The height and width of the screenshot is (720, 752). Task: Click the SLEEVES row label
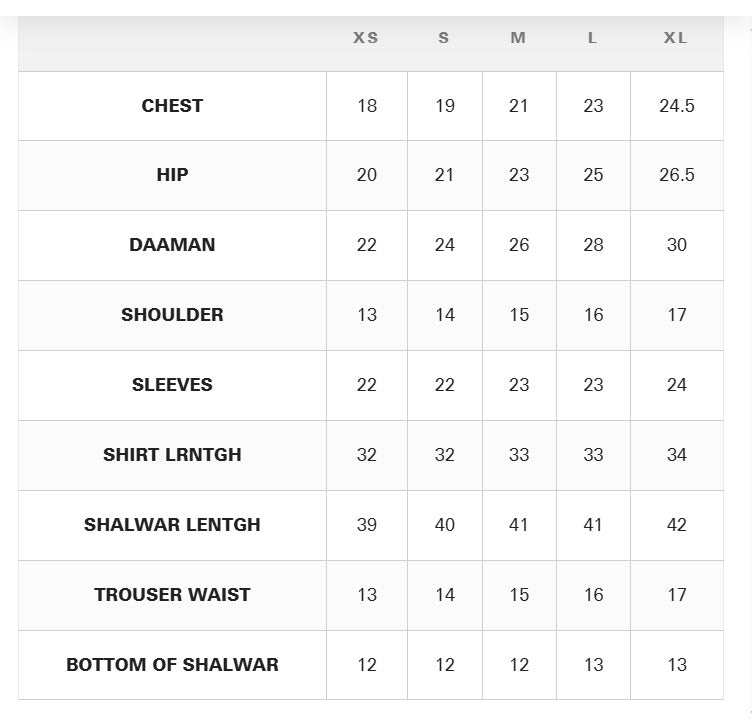click(x=172, y=385)
